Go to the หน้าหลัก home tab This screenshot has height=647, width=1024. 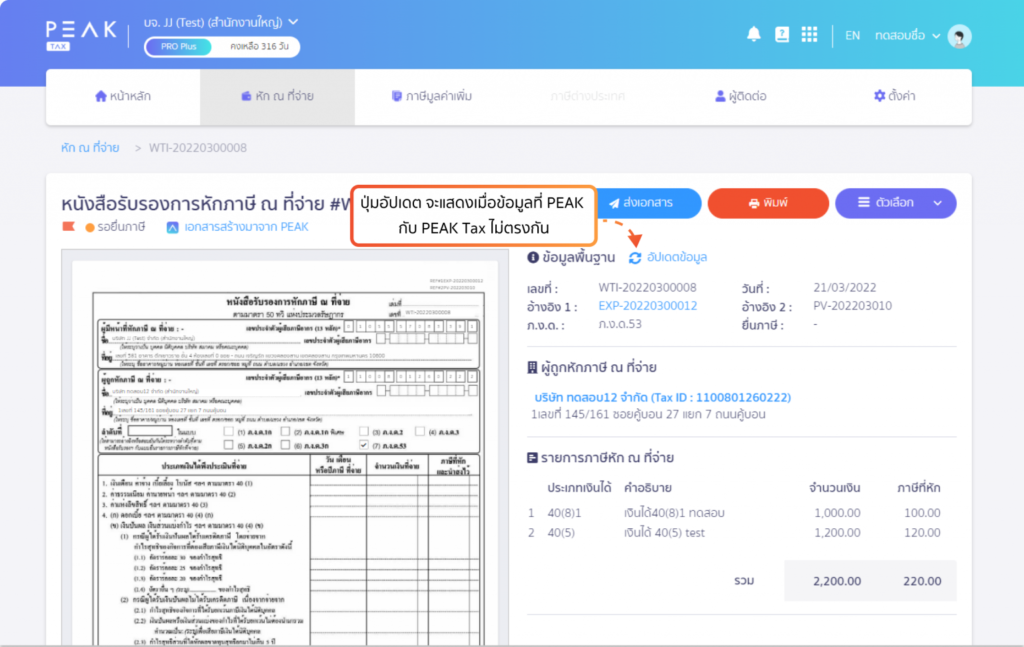pyautogui.click(x=123, y=96)
